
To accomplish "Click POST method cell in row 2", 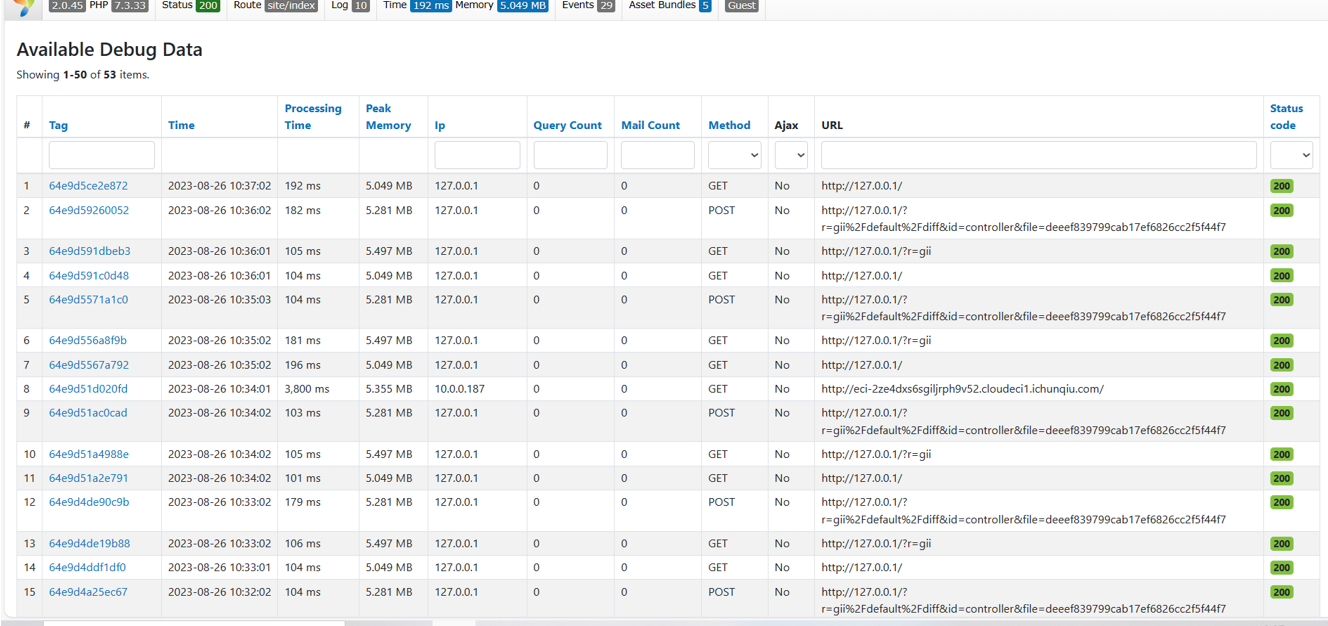I will [722, 211].
